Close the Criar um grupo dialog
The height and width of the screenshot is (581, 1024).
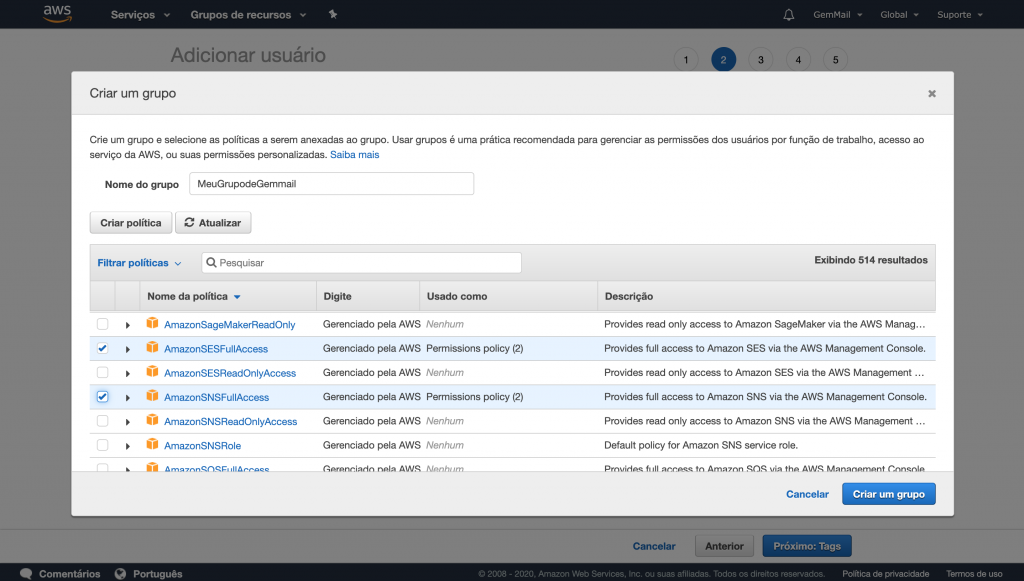(x=932, y=93)
